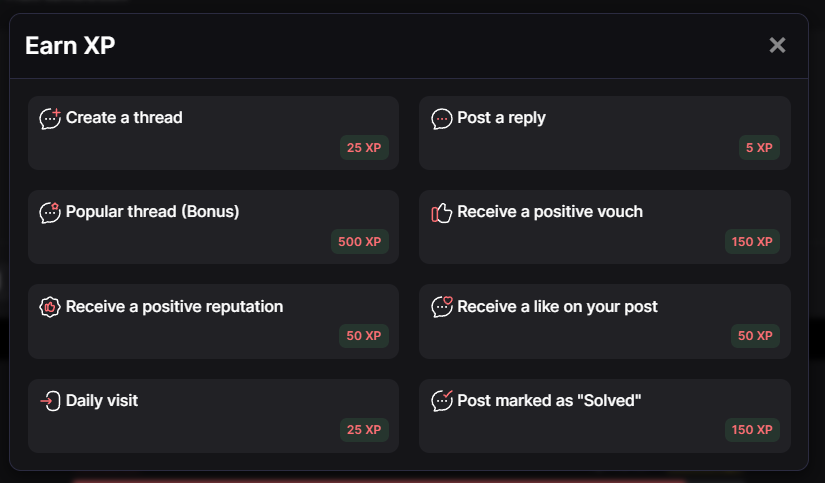The image size is (825, 483).
Task: Click the 50 XP badge for post like
Action: pyautogui.click(x=755, y=336)
